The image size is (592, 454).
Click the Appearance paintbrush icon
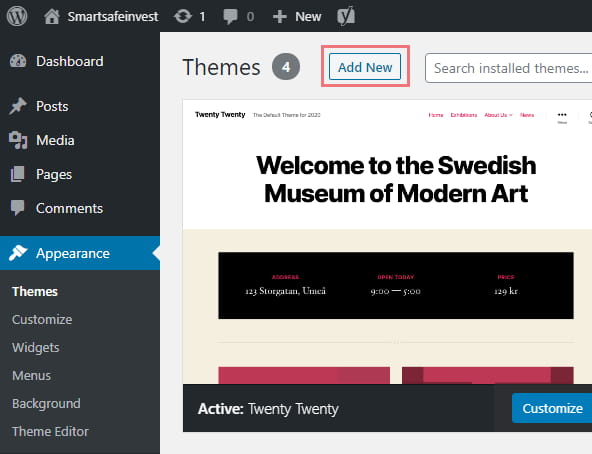pyautogui.click(x=18, y=253)
